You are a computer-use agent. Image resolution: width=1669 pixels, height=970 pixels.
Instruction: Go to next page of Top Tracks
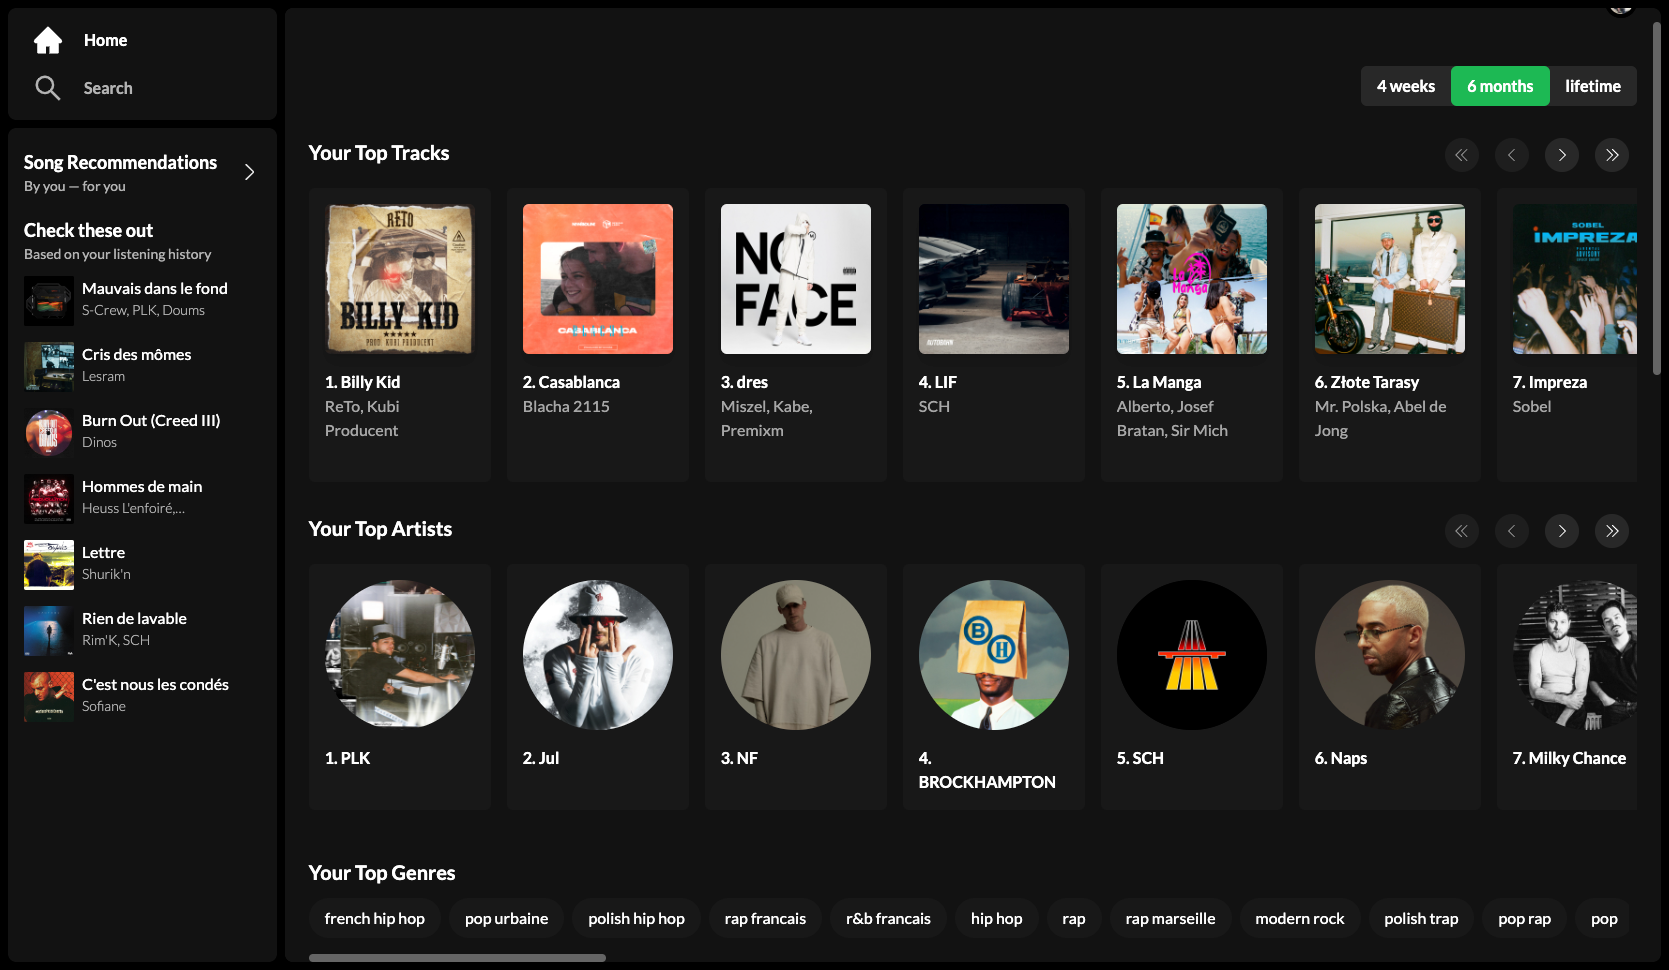1561,155
